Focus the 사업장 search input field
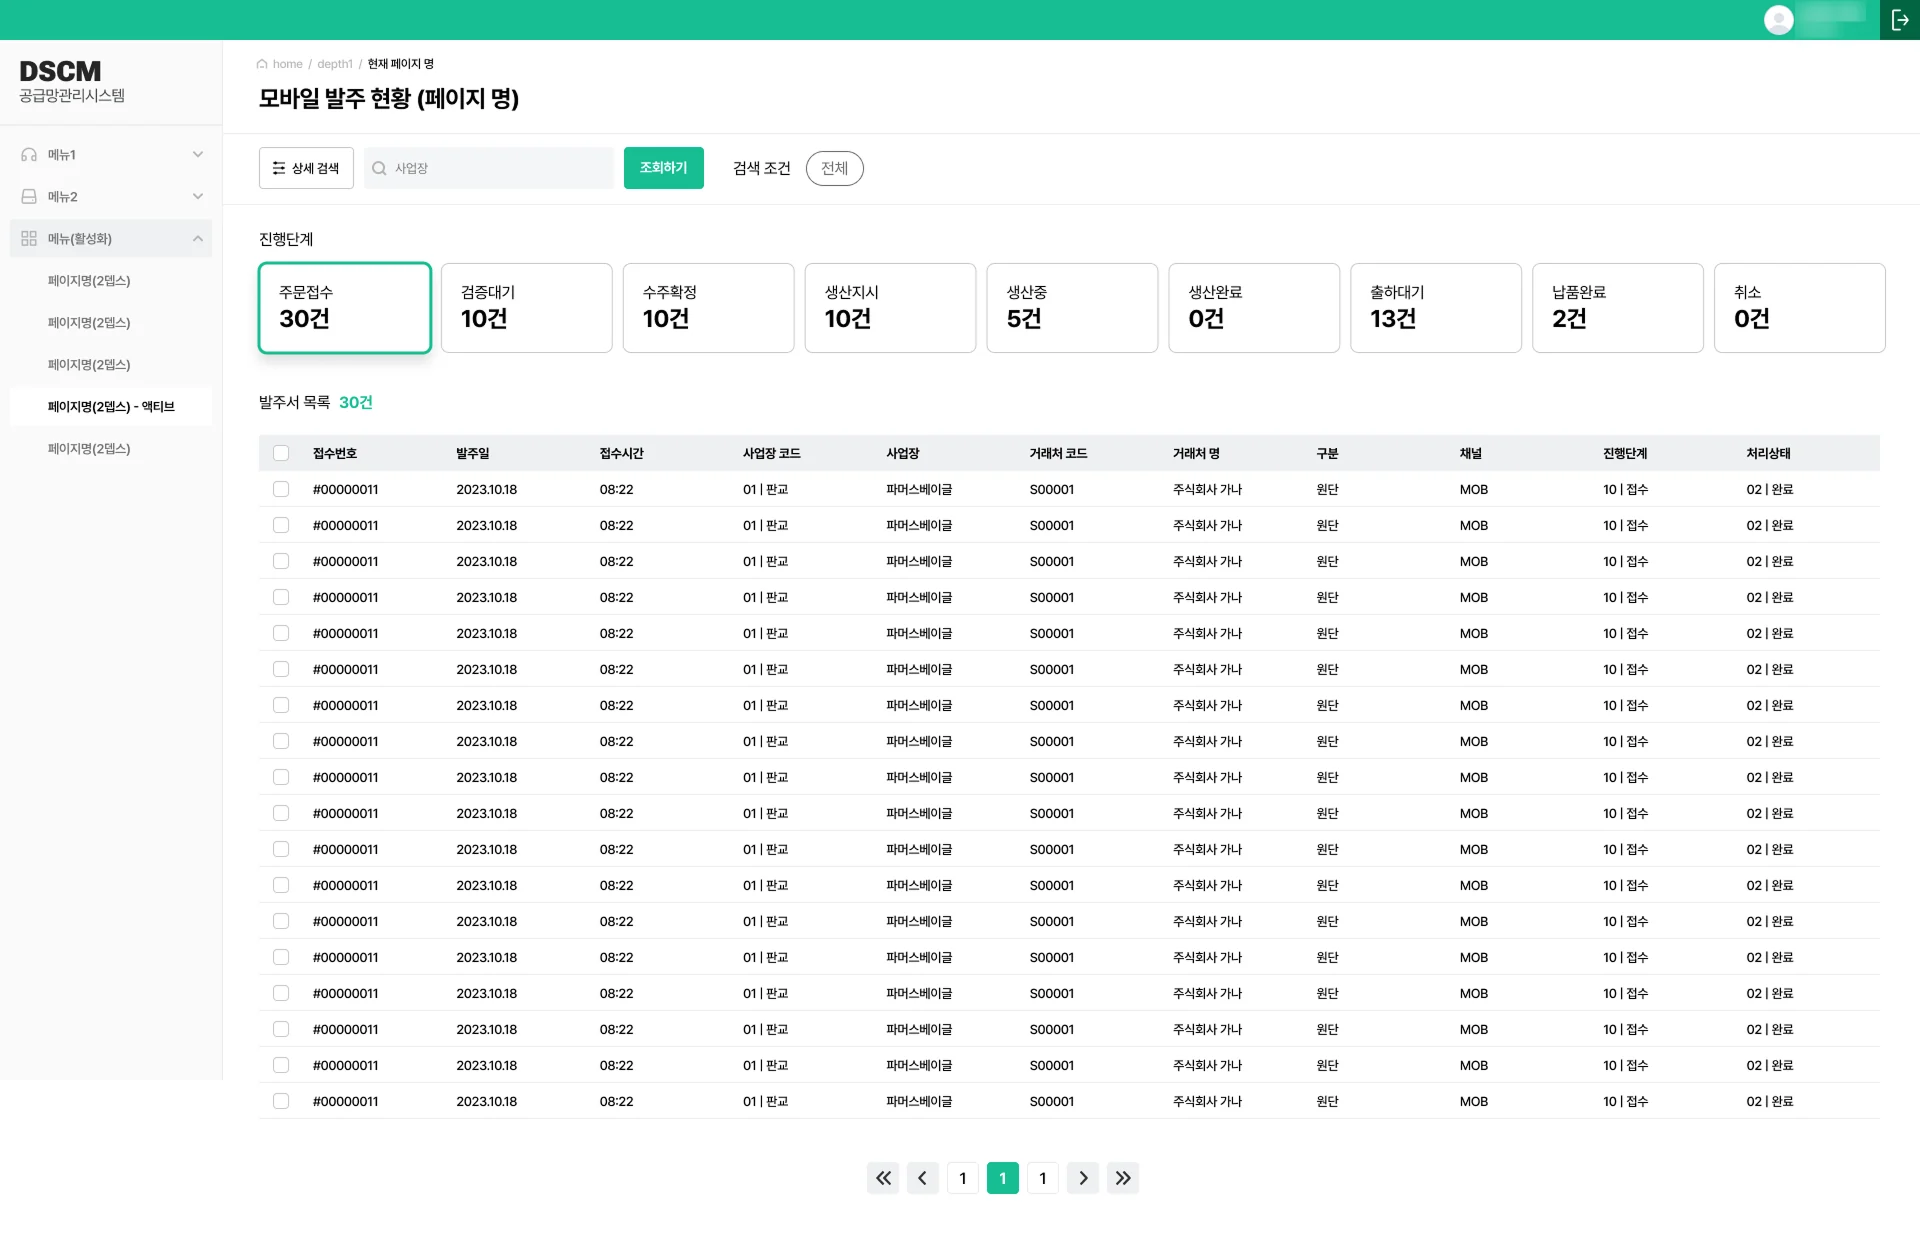Viewport: 1920px width, 1237px height. point(489,168)
